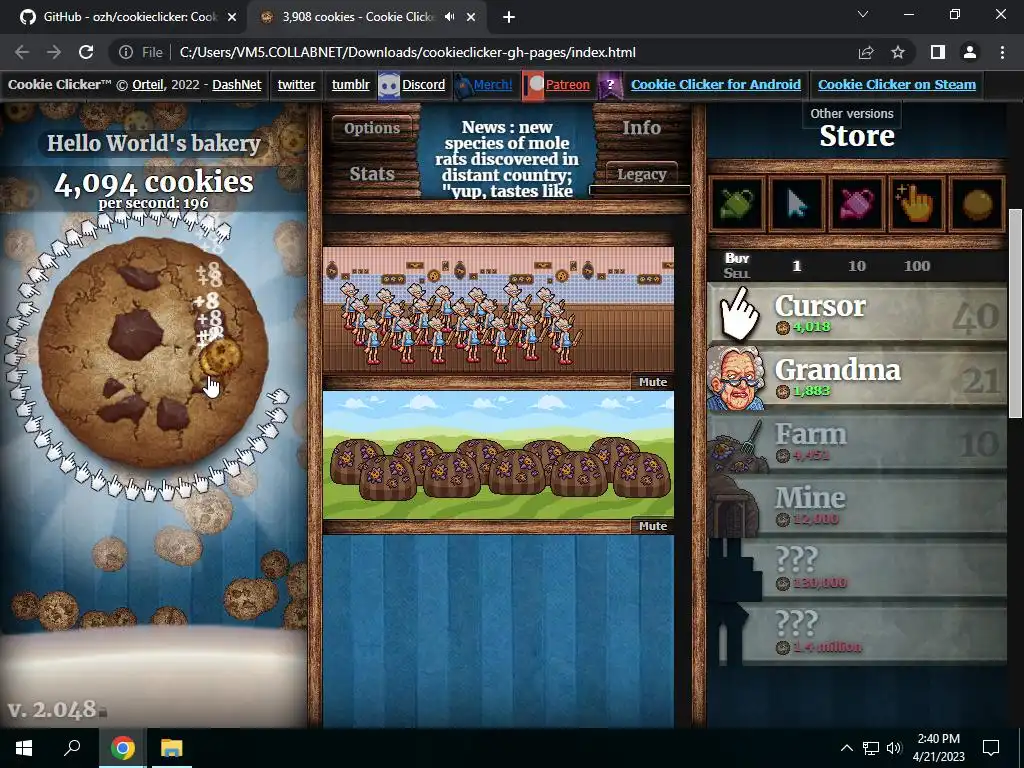Image resolution: width=1024 pixels, height=768 pixels.
Task: Rename Hello World's bakery
Action: [154, 143]
